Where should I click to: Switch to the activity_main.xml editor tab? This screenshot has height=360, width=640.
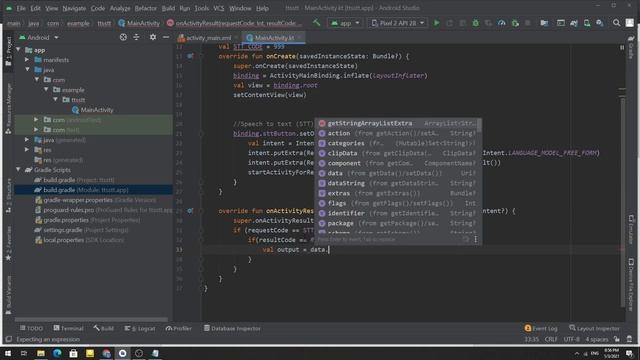tap(208, 38)
